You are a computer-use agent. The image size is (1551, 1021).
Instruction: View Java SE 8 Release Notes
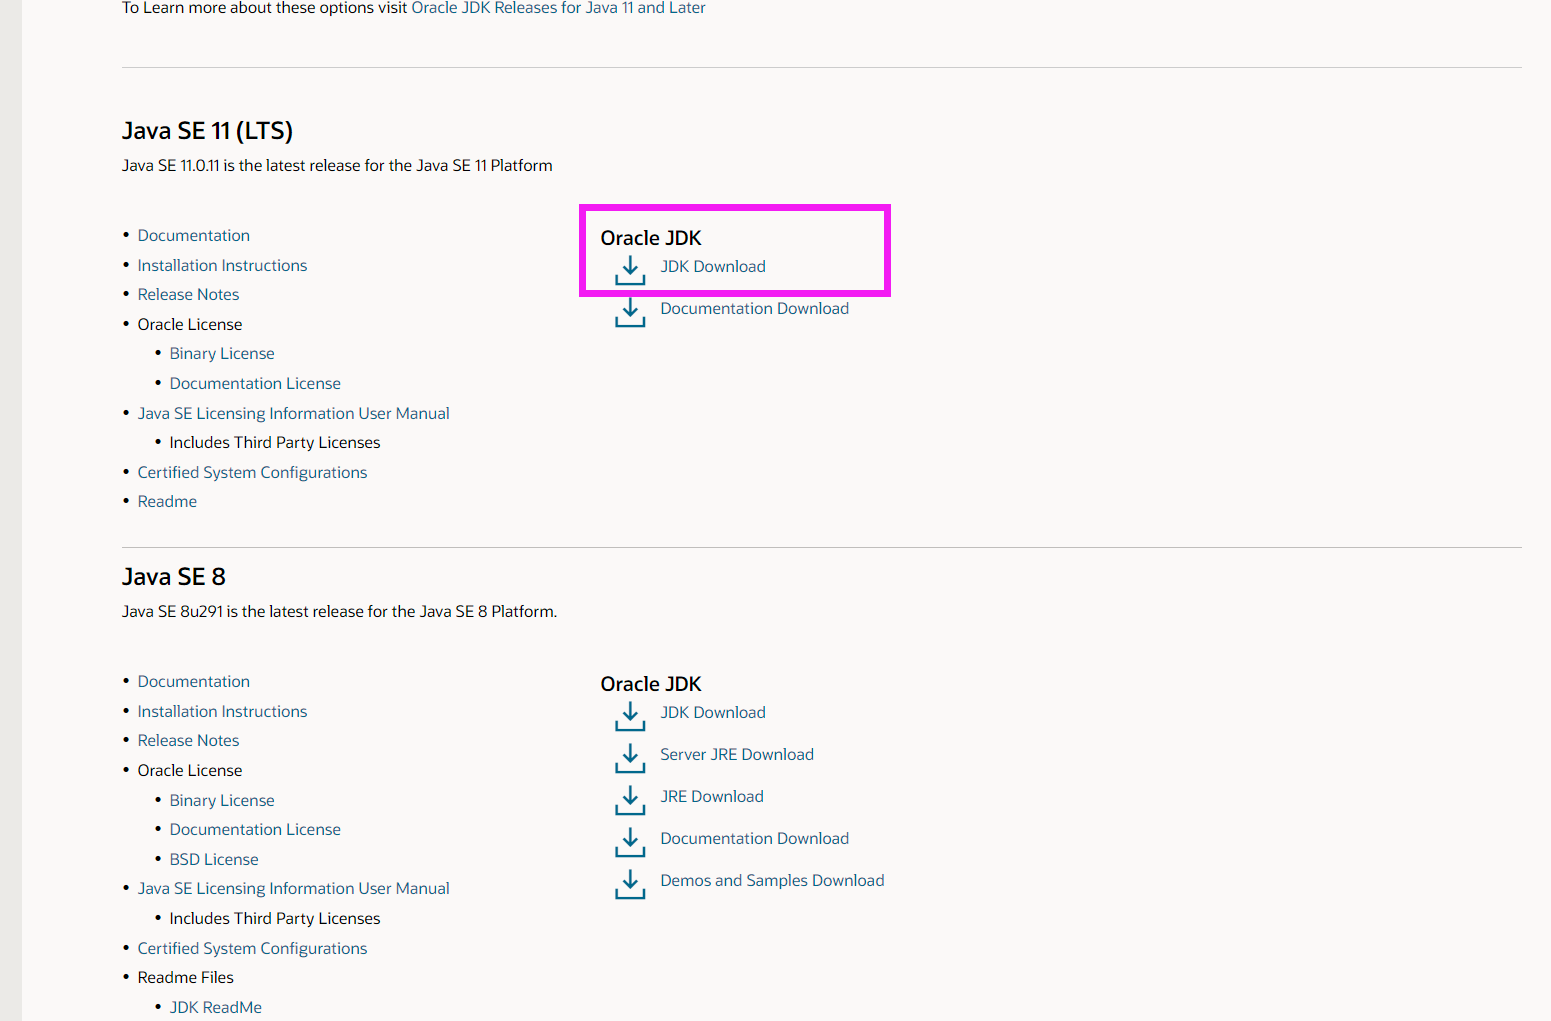point(188,740)
